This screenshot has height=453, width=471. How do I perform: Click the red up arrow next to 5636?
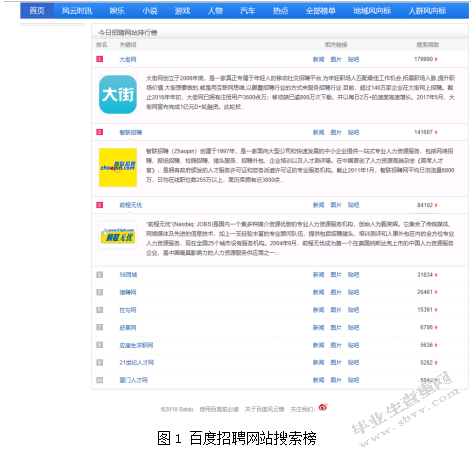pyautogui.click(x=436, y=345)
